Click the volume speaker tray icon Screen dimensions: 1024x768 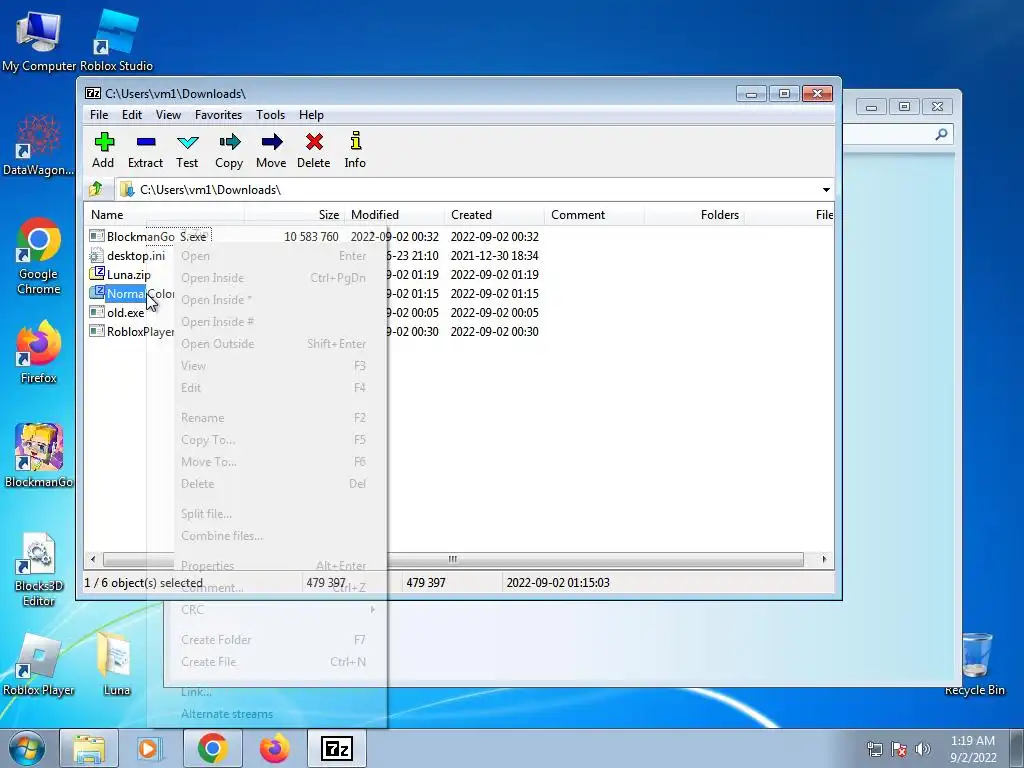[x=923, y=749]
